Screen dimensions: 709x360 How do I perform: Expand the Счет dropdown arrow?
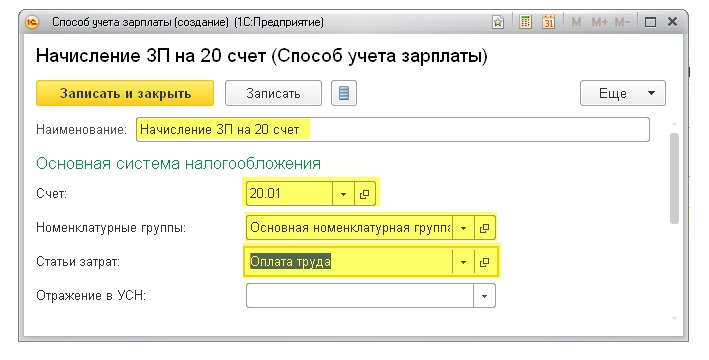coord(343,194)
